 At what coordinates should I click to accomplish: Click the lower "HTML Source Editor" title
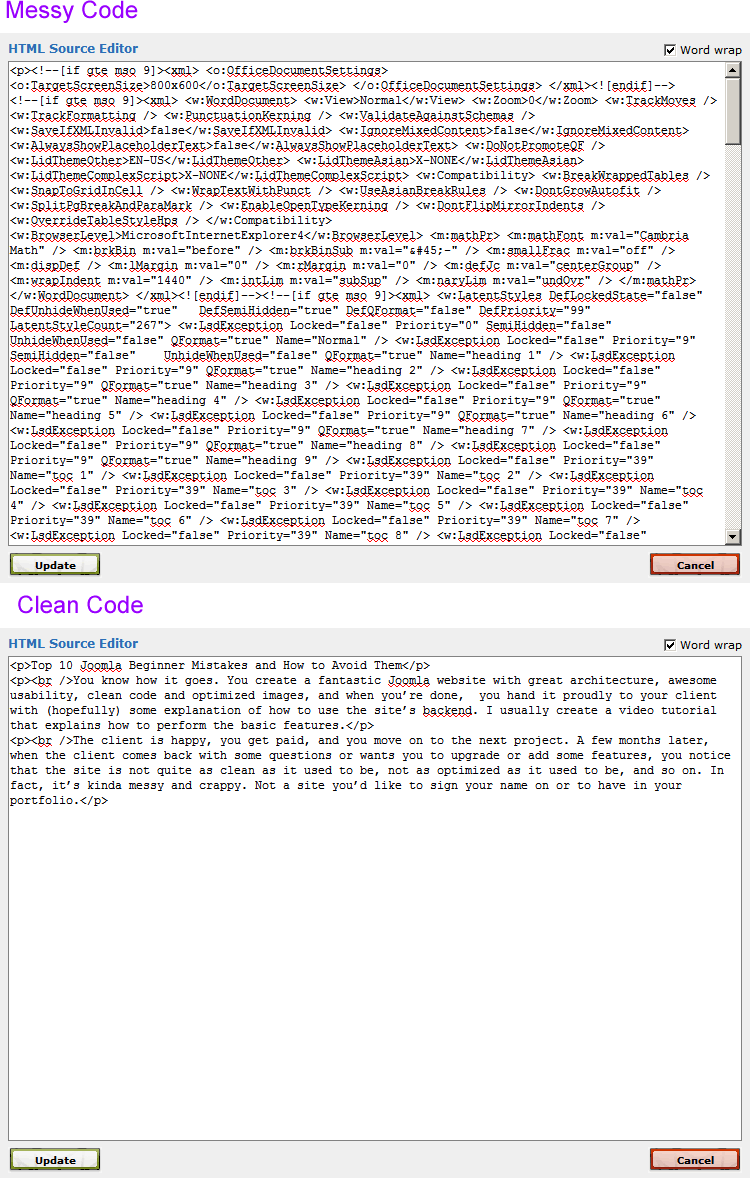[73, 643]
